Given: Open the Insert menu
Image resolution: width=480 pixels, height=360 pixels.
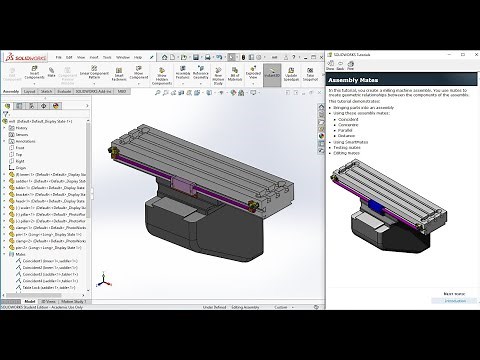Looking at the screenshot, I should 94,57.
